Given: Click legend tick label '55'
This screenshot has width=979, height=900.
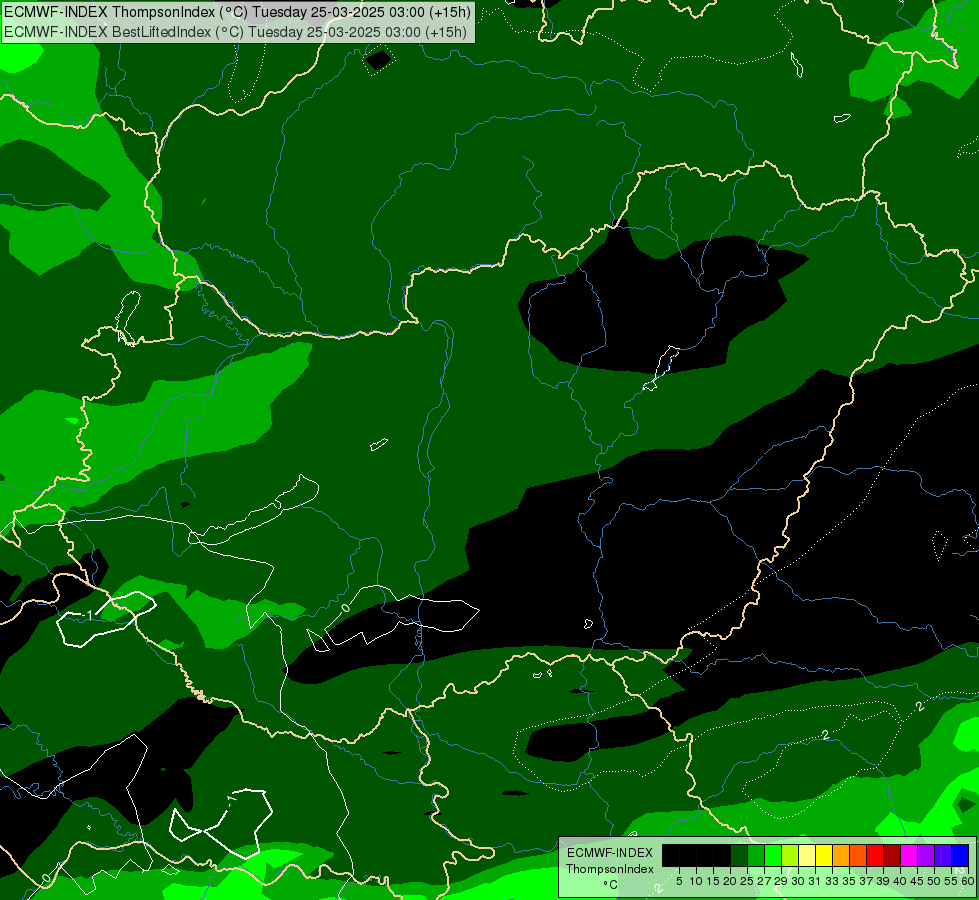Looking at the screenshot, I should pyautogui.click(x=952, y=881).
